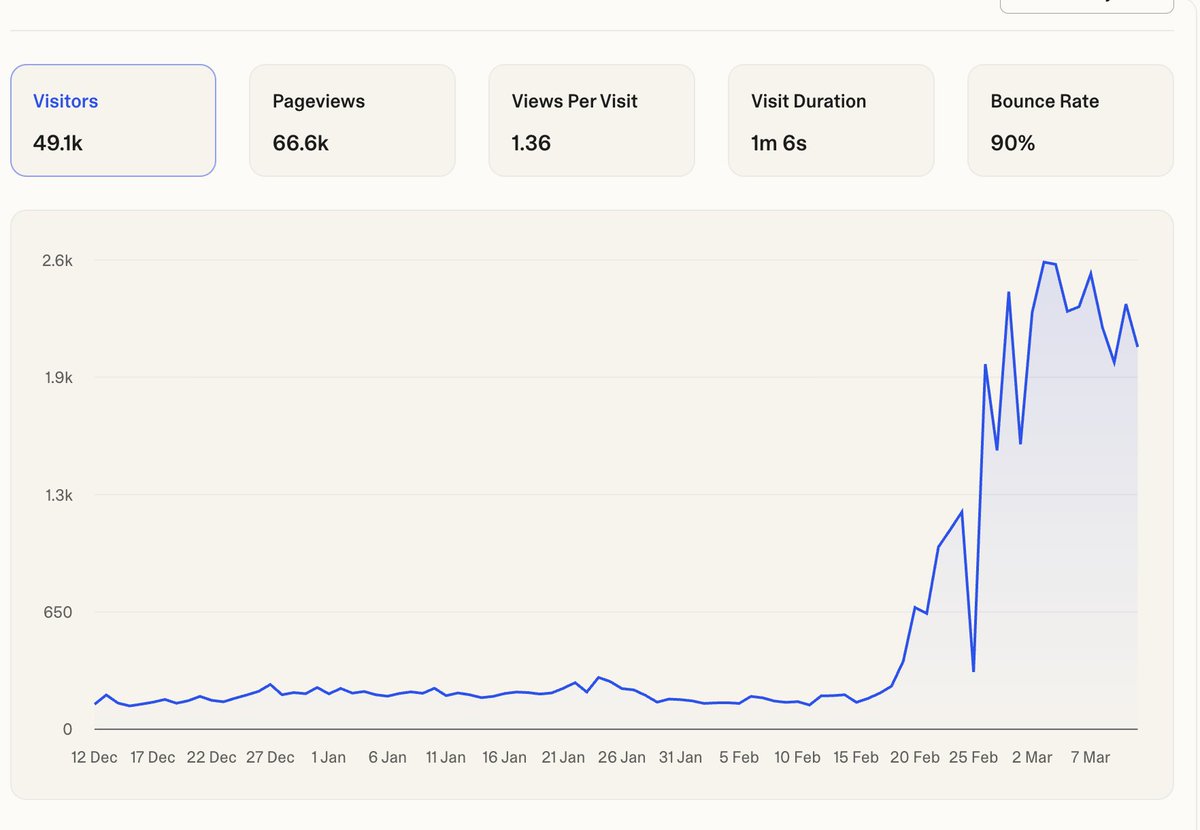Click the 1.3k y-axis label
Screen dimensions: 1200x830
tap(57, 495)
